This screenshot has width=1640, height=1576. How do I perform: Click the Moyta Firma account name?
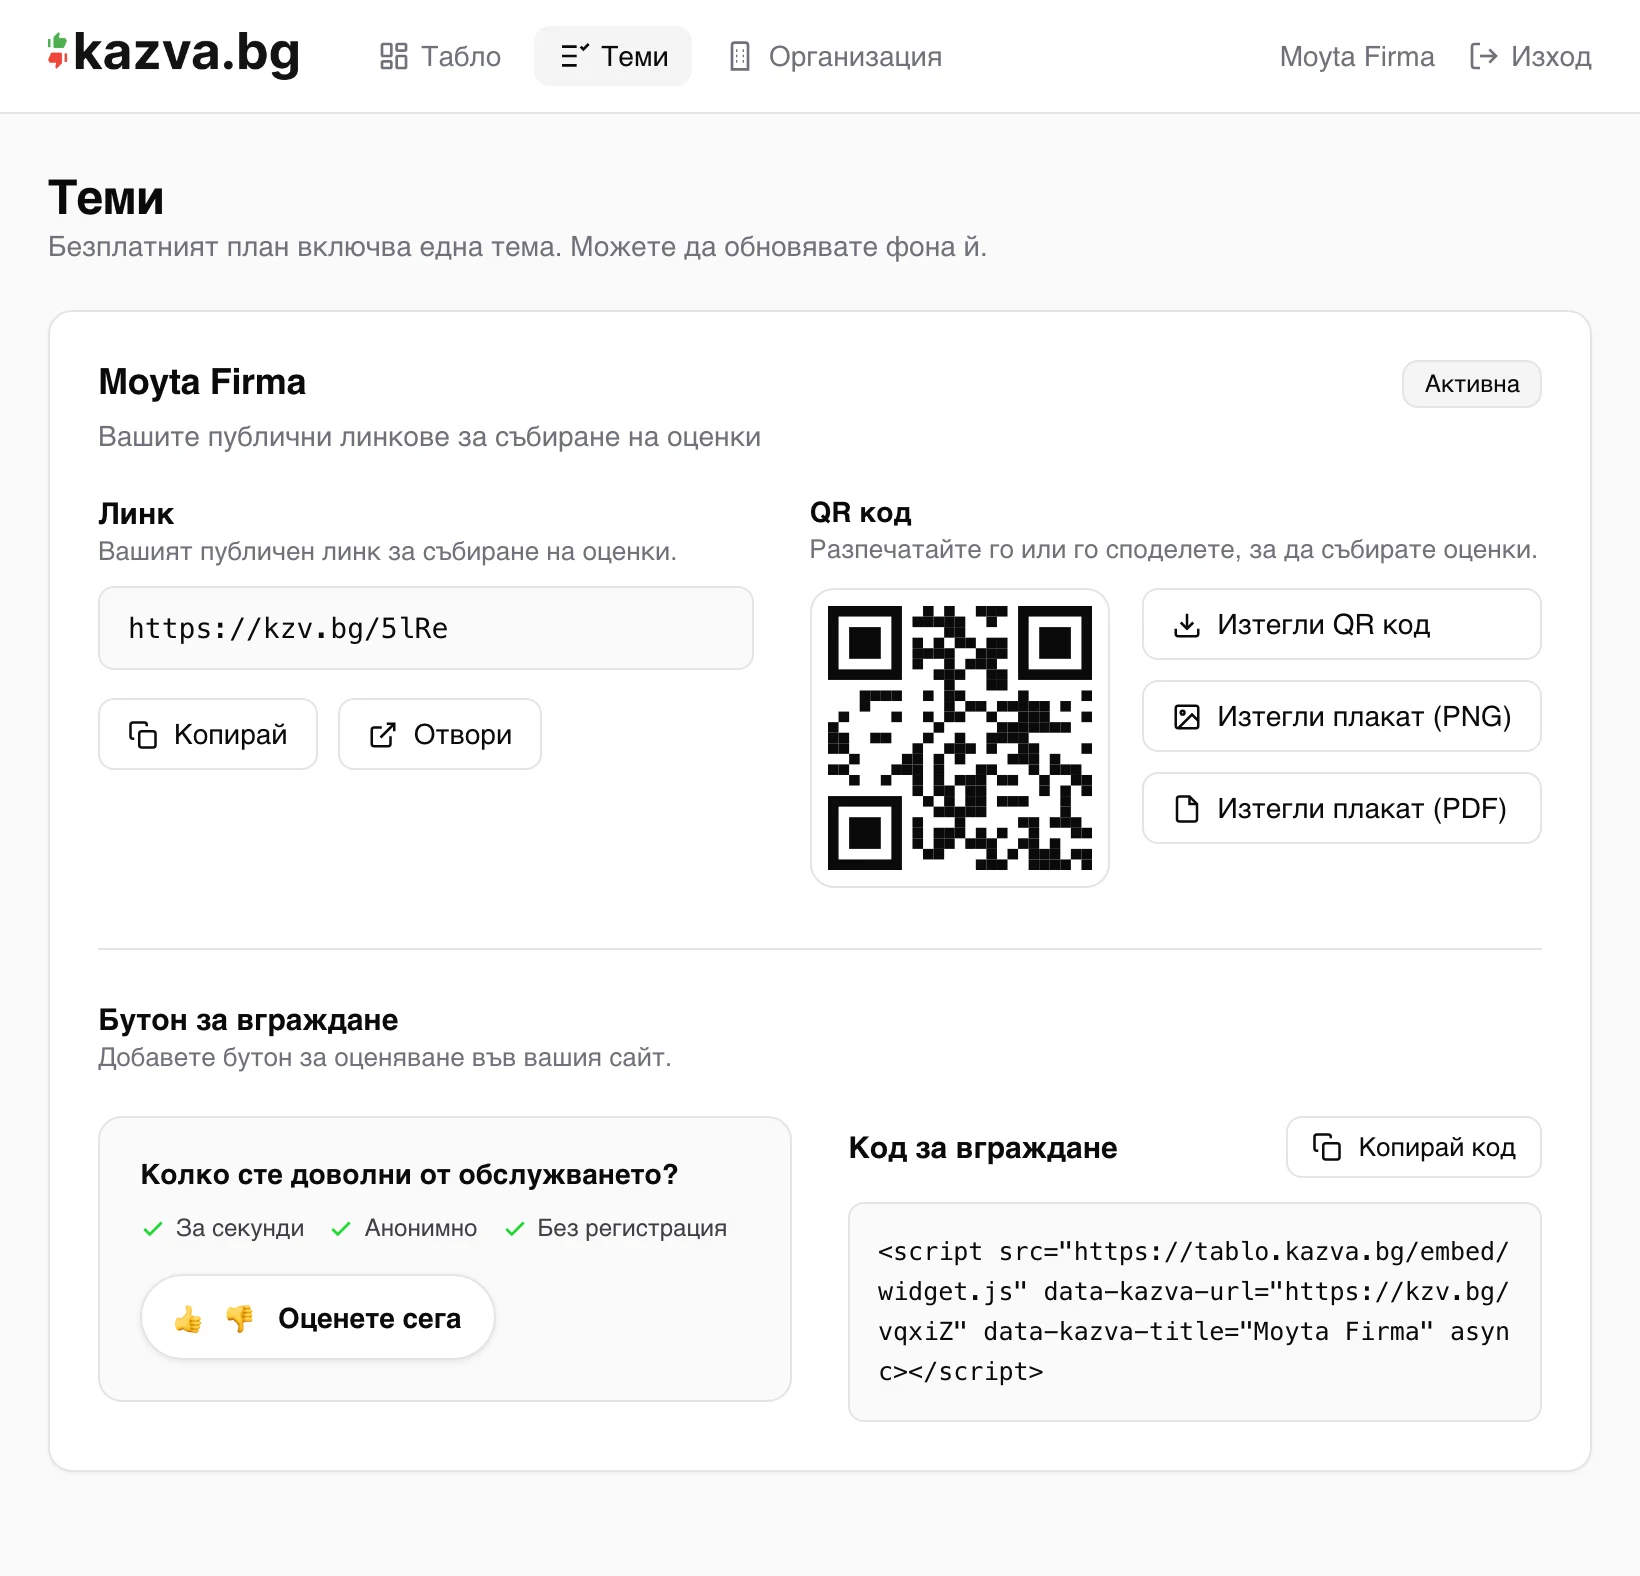pyautogui.click(x=1357, y=56)
